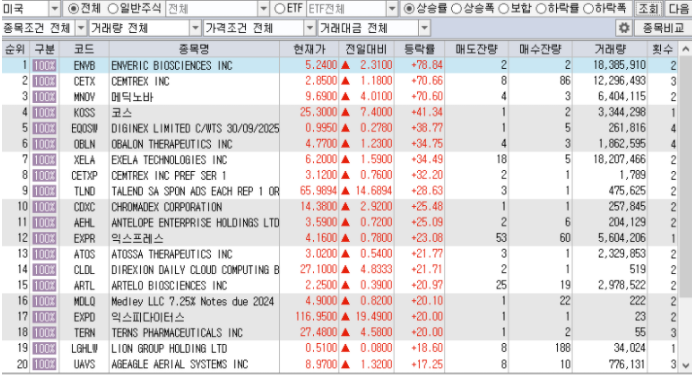This screenshot has height=375, width=692.
Task: Open the 거래량 전체 dropdown
Action: click(x=196, y=28)
